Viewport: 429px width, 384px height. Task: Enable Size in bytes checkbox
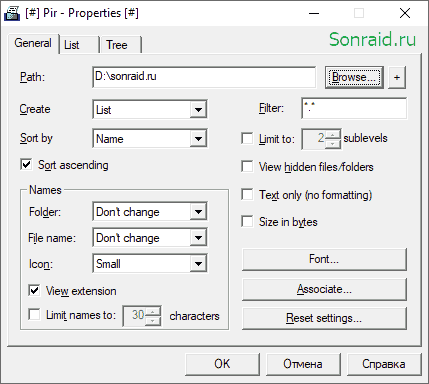point(247,221)
